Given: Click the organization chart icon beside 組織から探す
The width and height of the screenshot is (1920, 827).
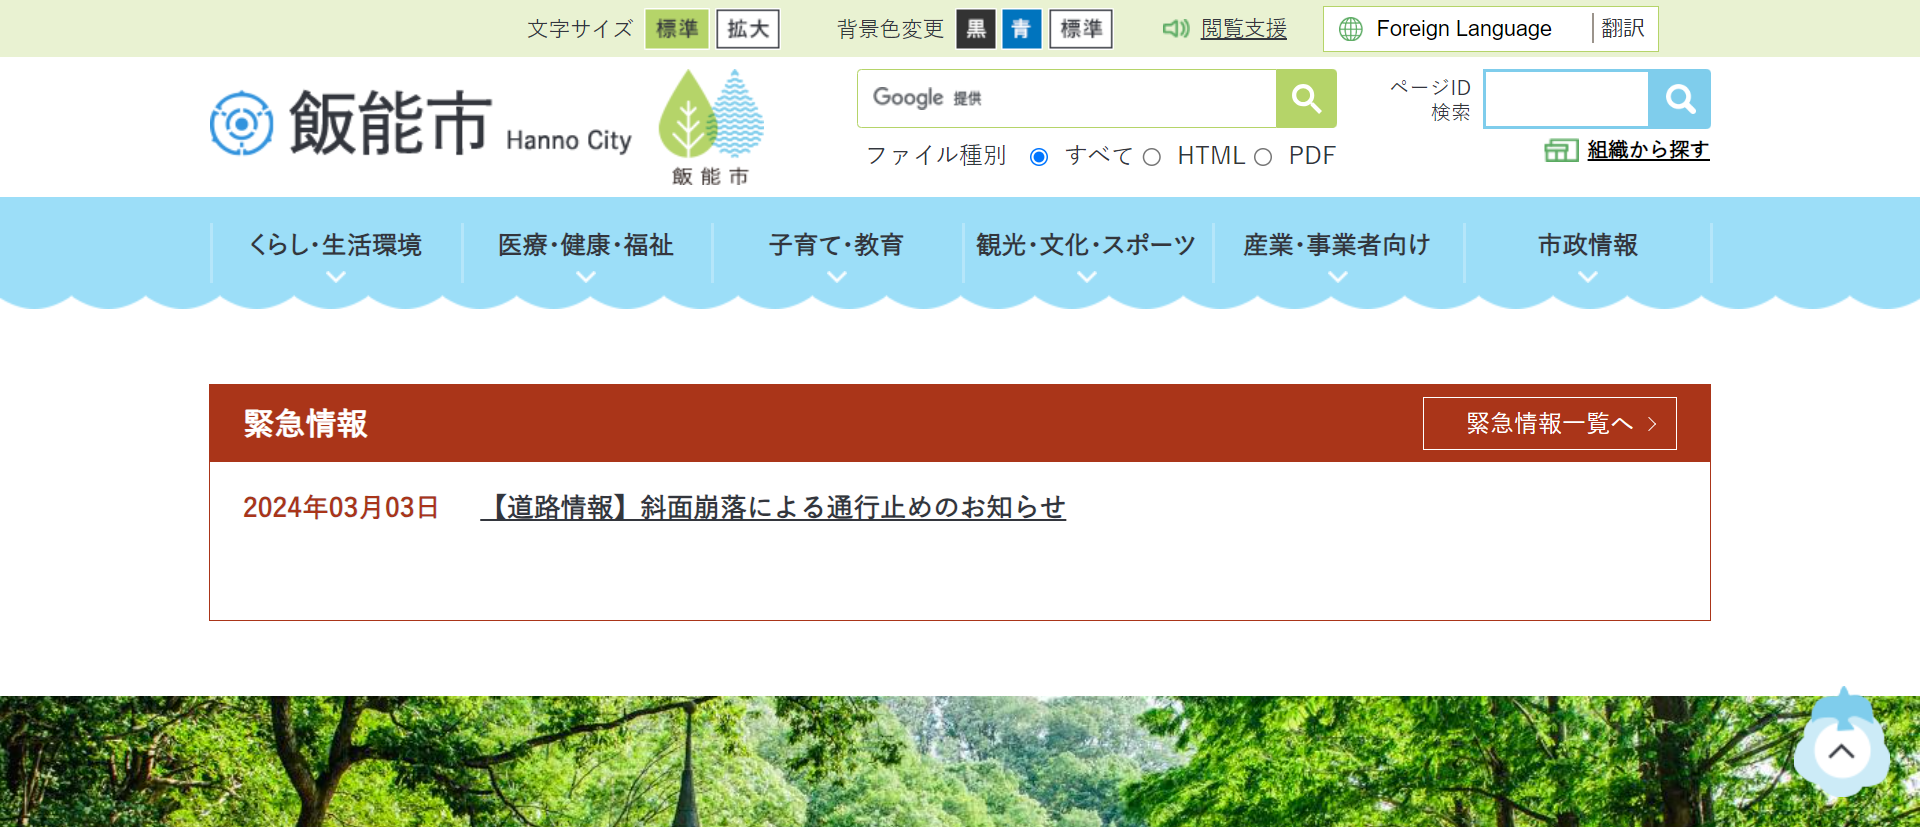Looking at the screenshot, I should 1561,150.
